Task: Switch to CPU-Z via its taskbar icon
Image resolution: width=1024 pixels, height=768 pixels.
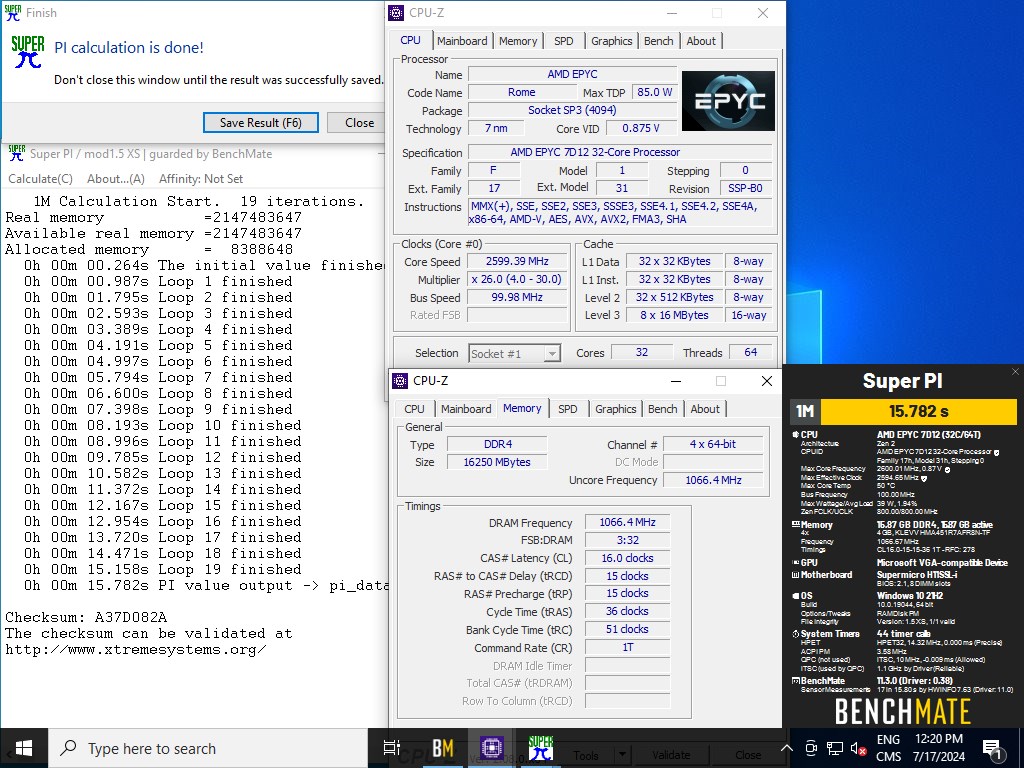Action: point(492,748)
